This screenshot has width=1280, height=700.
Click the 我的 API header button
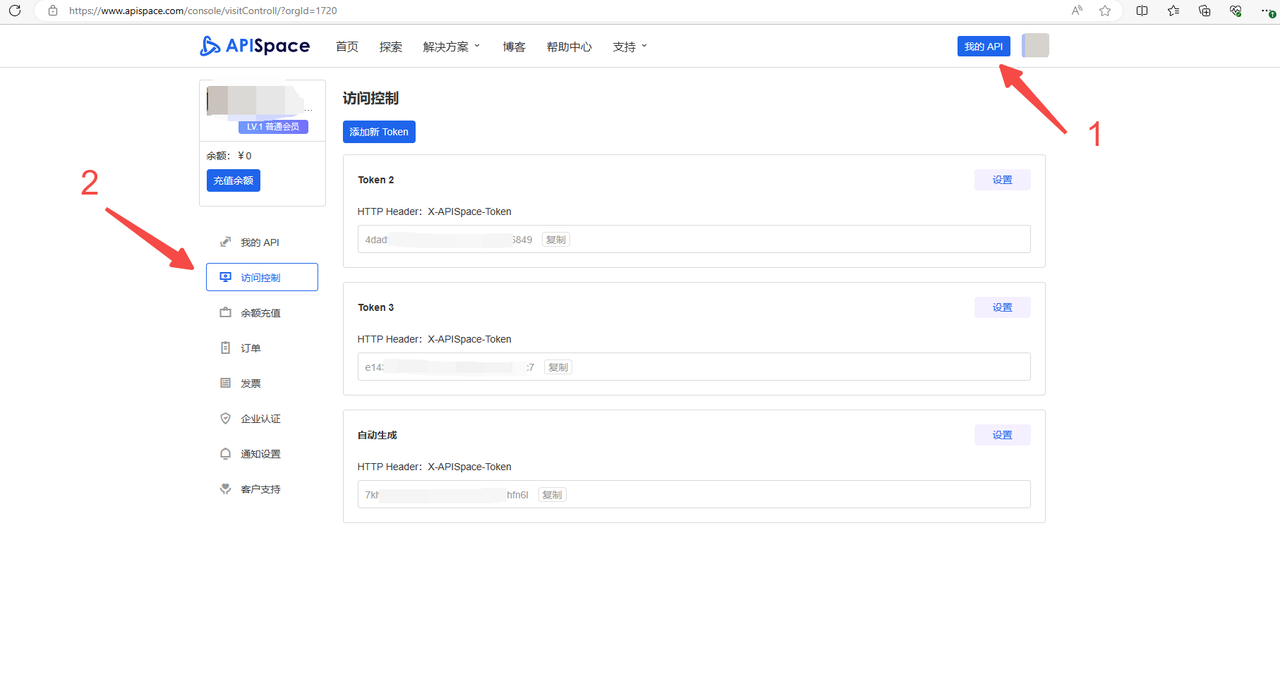[x=983, y=45]
